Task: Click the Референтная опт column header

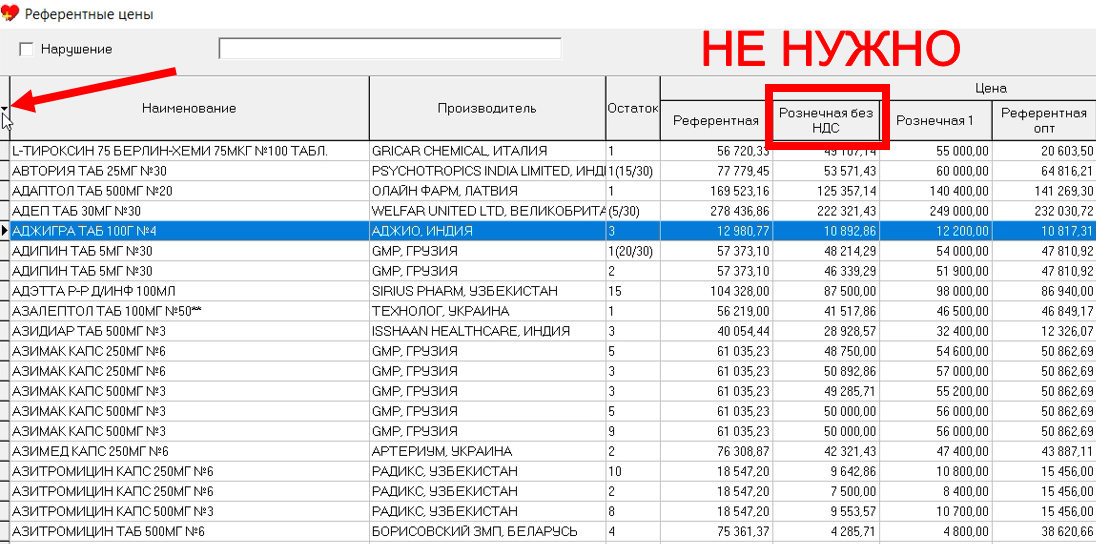Action: click(1043, 121)
